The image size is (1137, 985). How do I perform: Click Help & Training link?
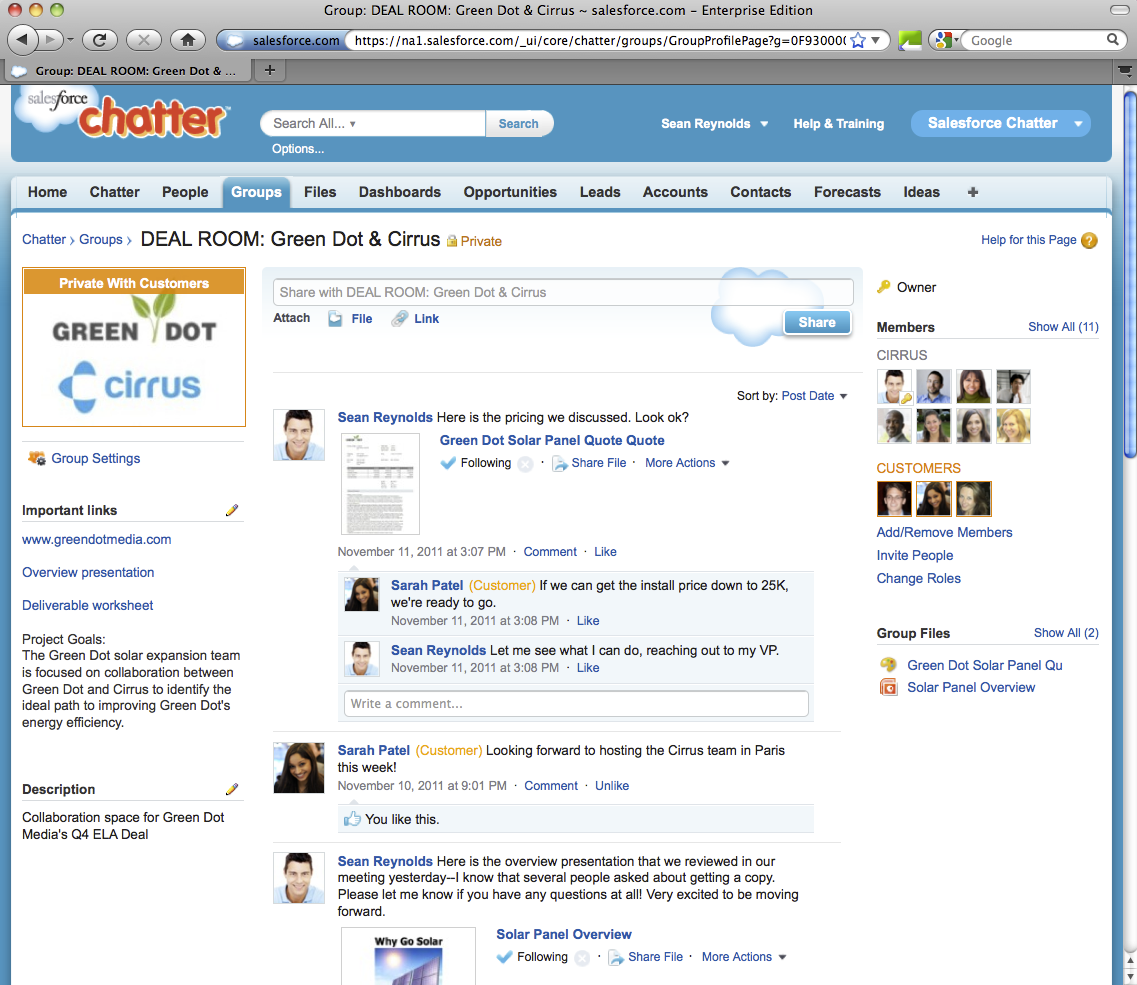pos(838,124)
